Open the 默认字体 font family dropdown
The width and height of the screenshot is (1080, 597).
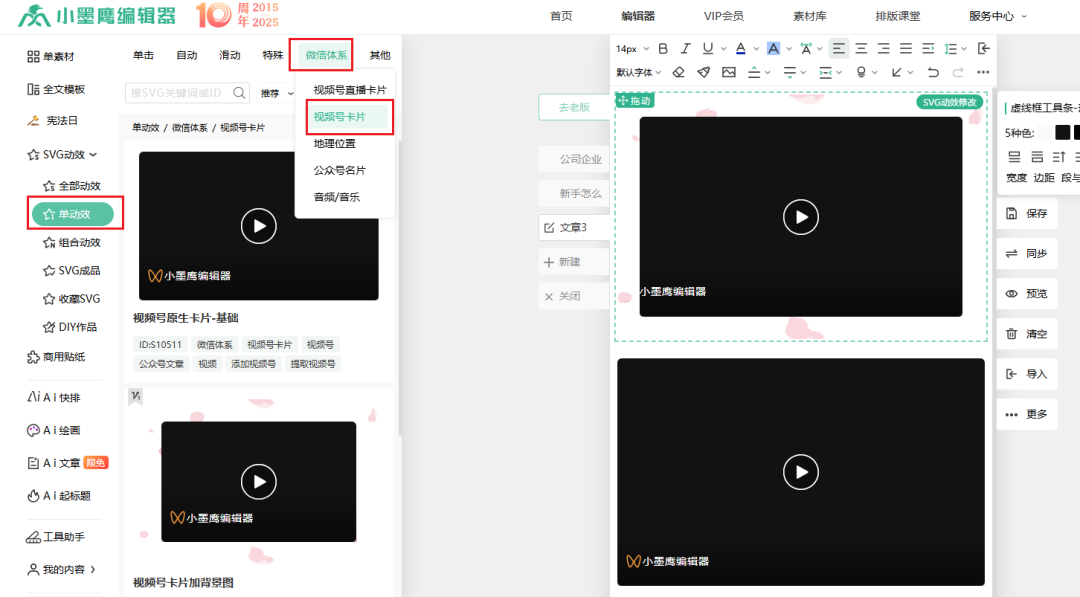tap(636, 72)
